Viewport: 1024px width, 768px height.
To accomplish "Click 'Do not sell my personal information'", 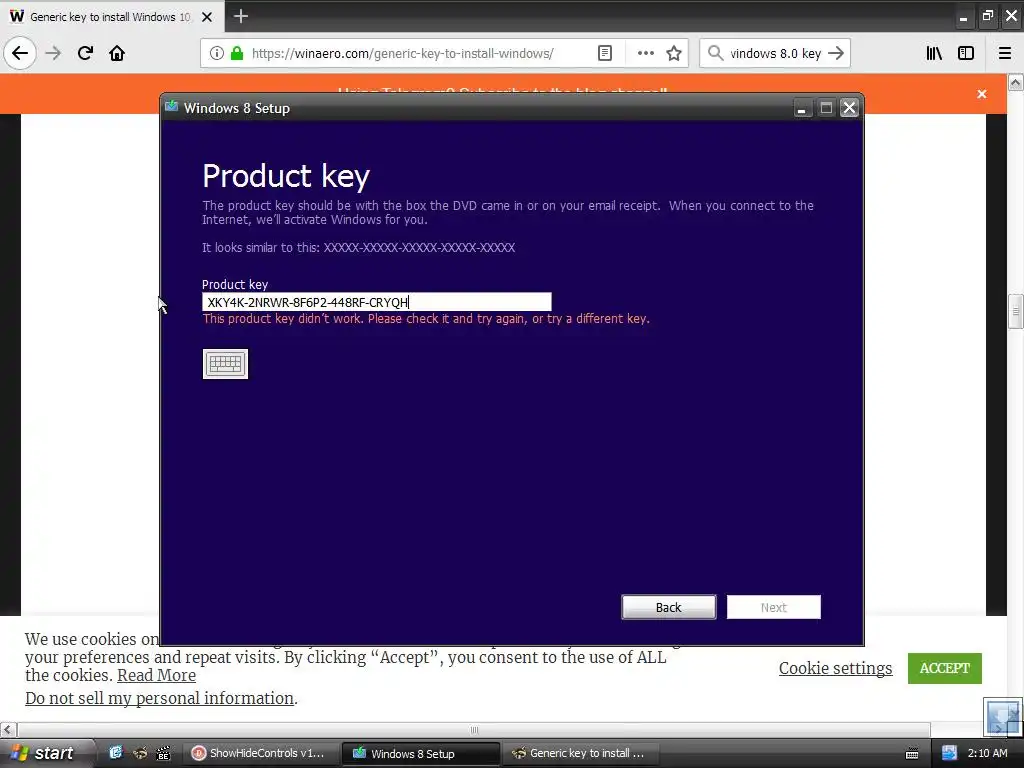I will tap(159, 698).
